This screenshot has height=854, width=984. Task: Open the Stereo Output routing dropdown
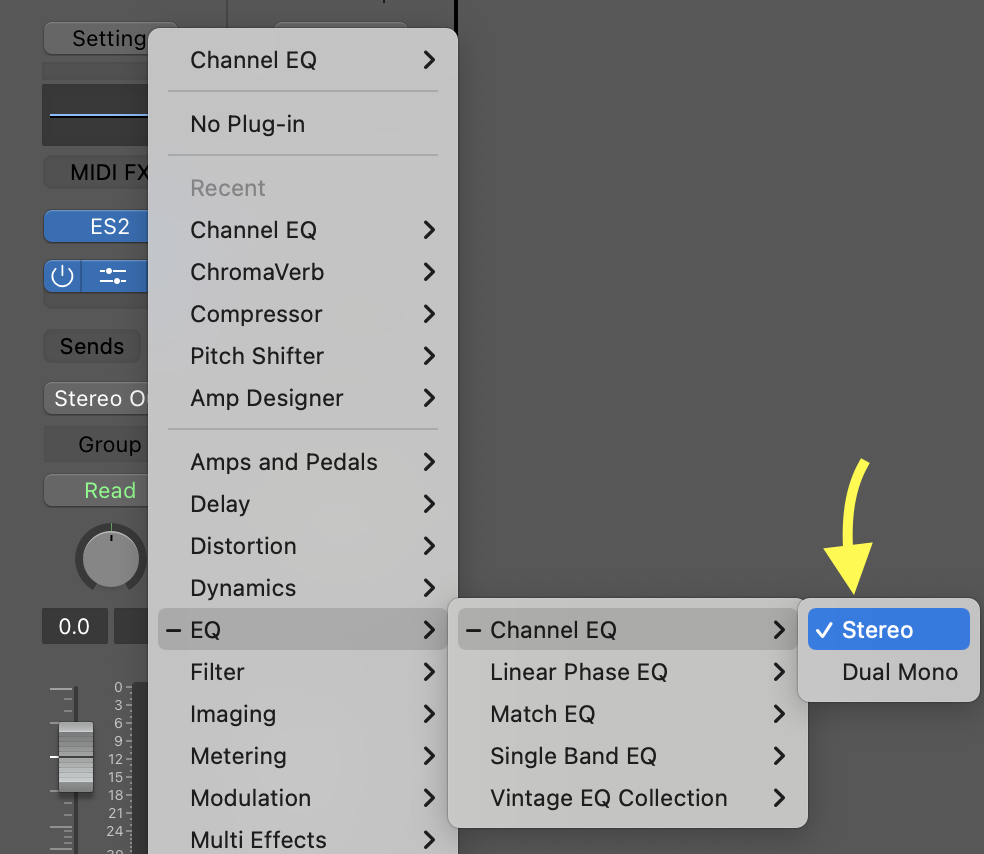pyautogui.click(x=98, y=399)
